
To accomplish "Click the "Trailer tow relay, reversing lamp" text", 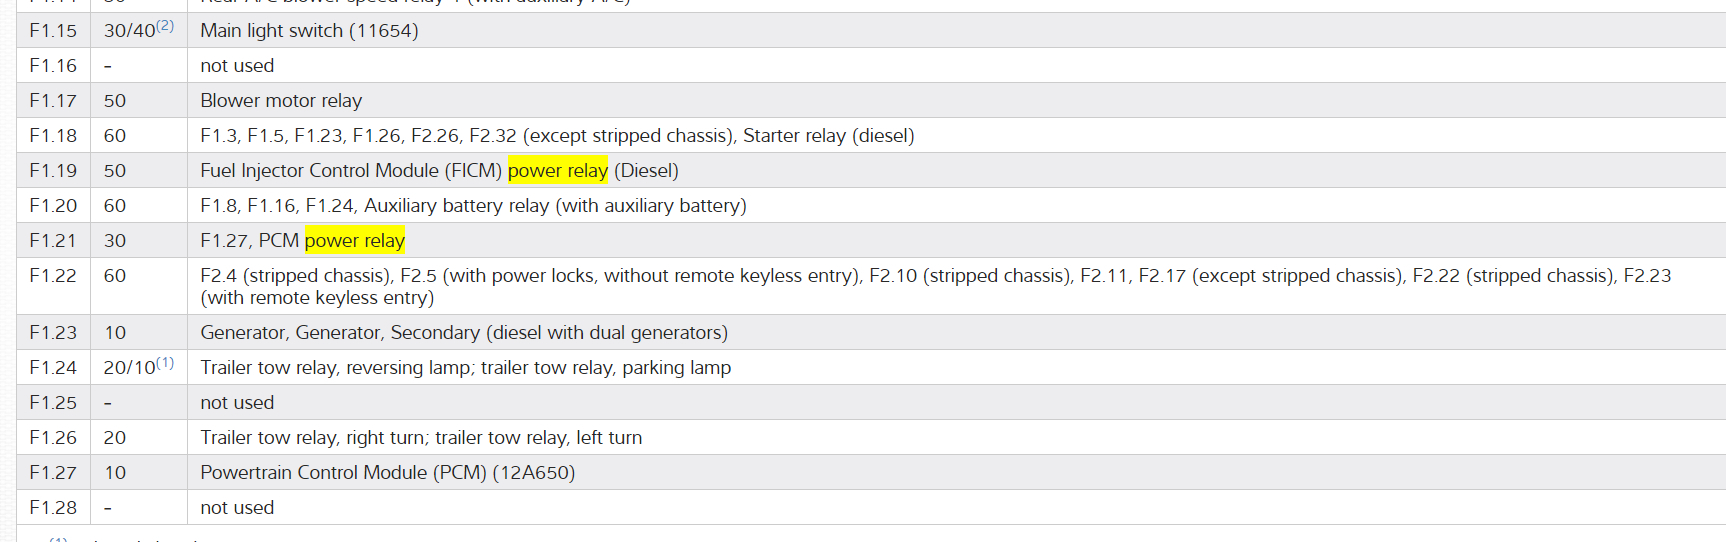I will (335, 368).
